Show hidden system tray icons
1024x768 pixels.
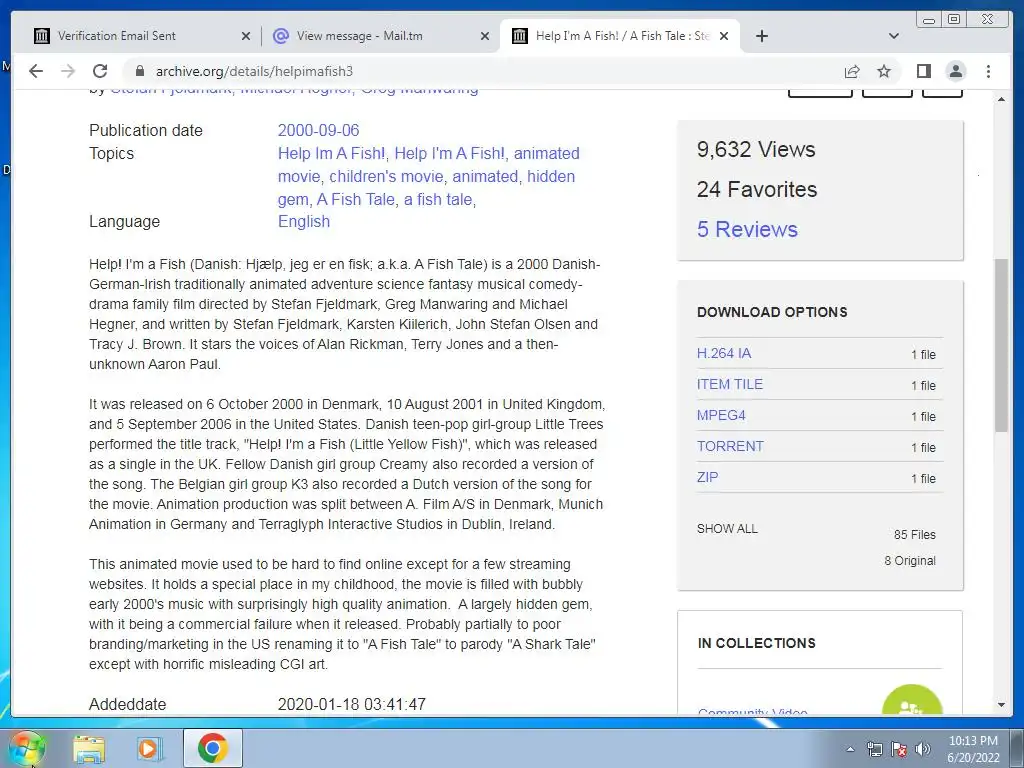pos(850,750)
